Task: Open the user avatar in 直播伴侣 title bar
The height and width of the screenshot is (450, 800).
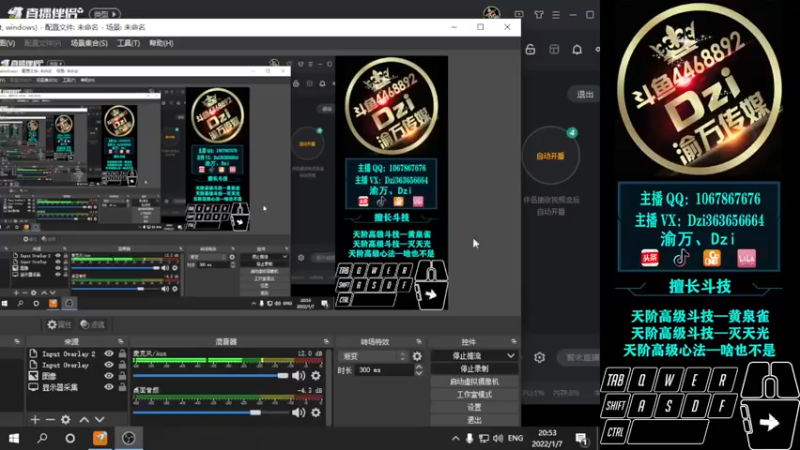Action: [491, 13]
